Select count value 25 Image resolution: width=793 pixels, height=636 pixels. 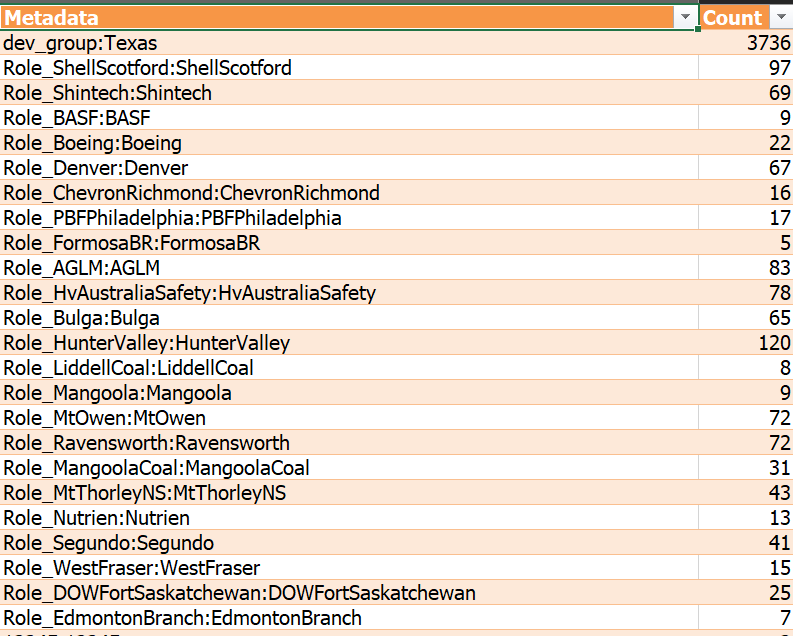[746, 594]
